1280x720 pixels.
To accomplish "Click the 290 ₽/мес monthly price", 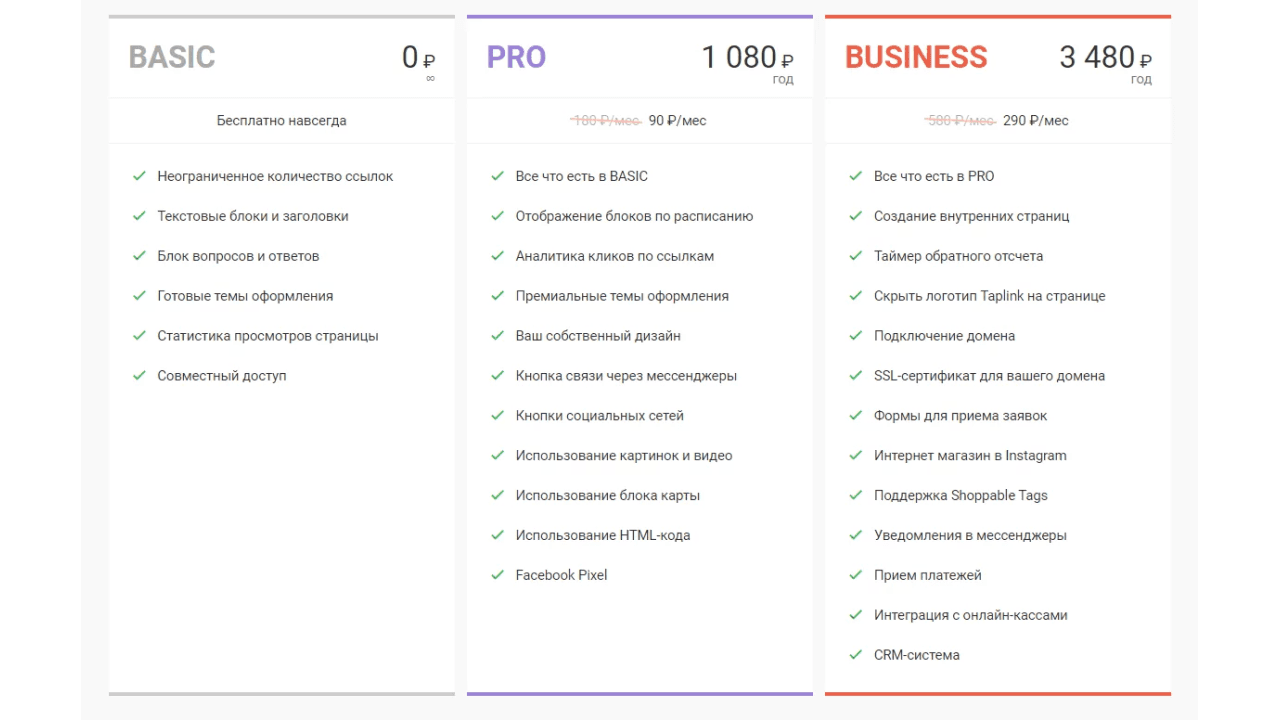I will click(1035, 121).
